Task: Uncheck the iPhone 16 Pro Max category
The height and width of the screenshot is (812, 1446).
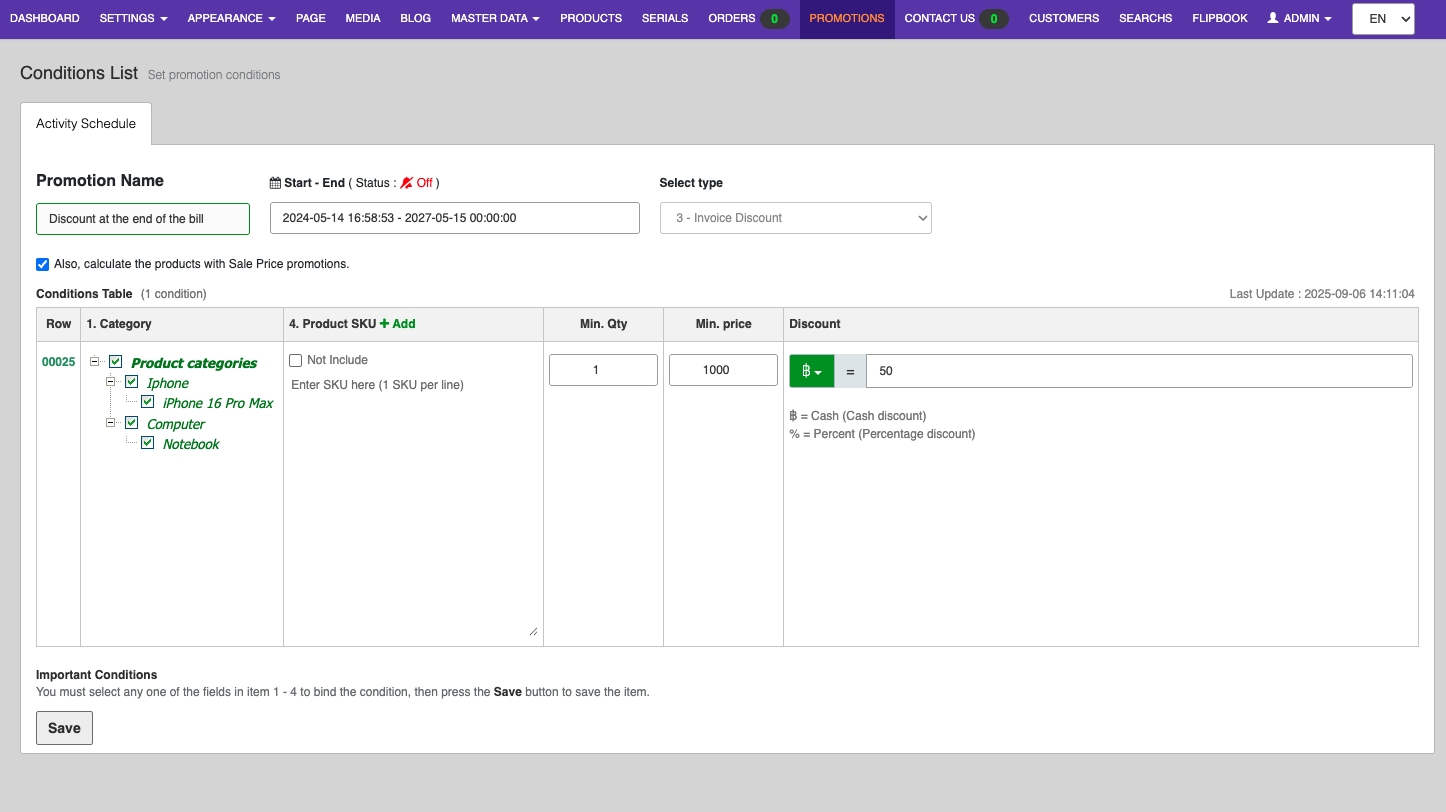Action: point(148,403)
